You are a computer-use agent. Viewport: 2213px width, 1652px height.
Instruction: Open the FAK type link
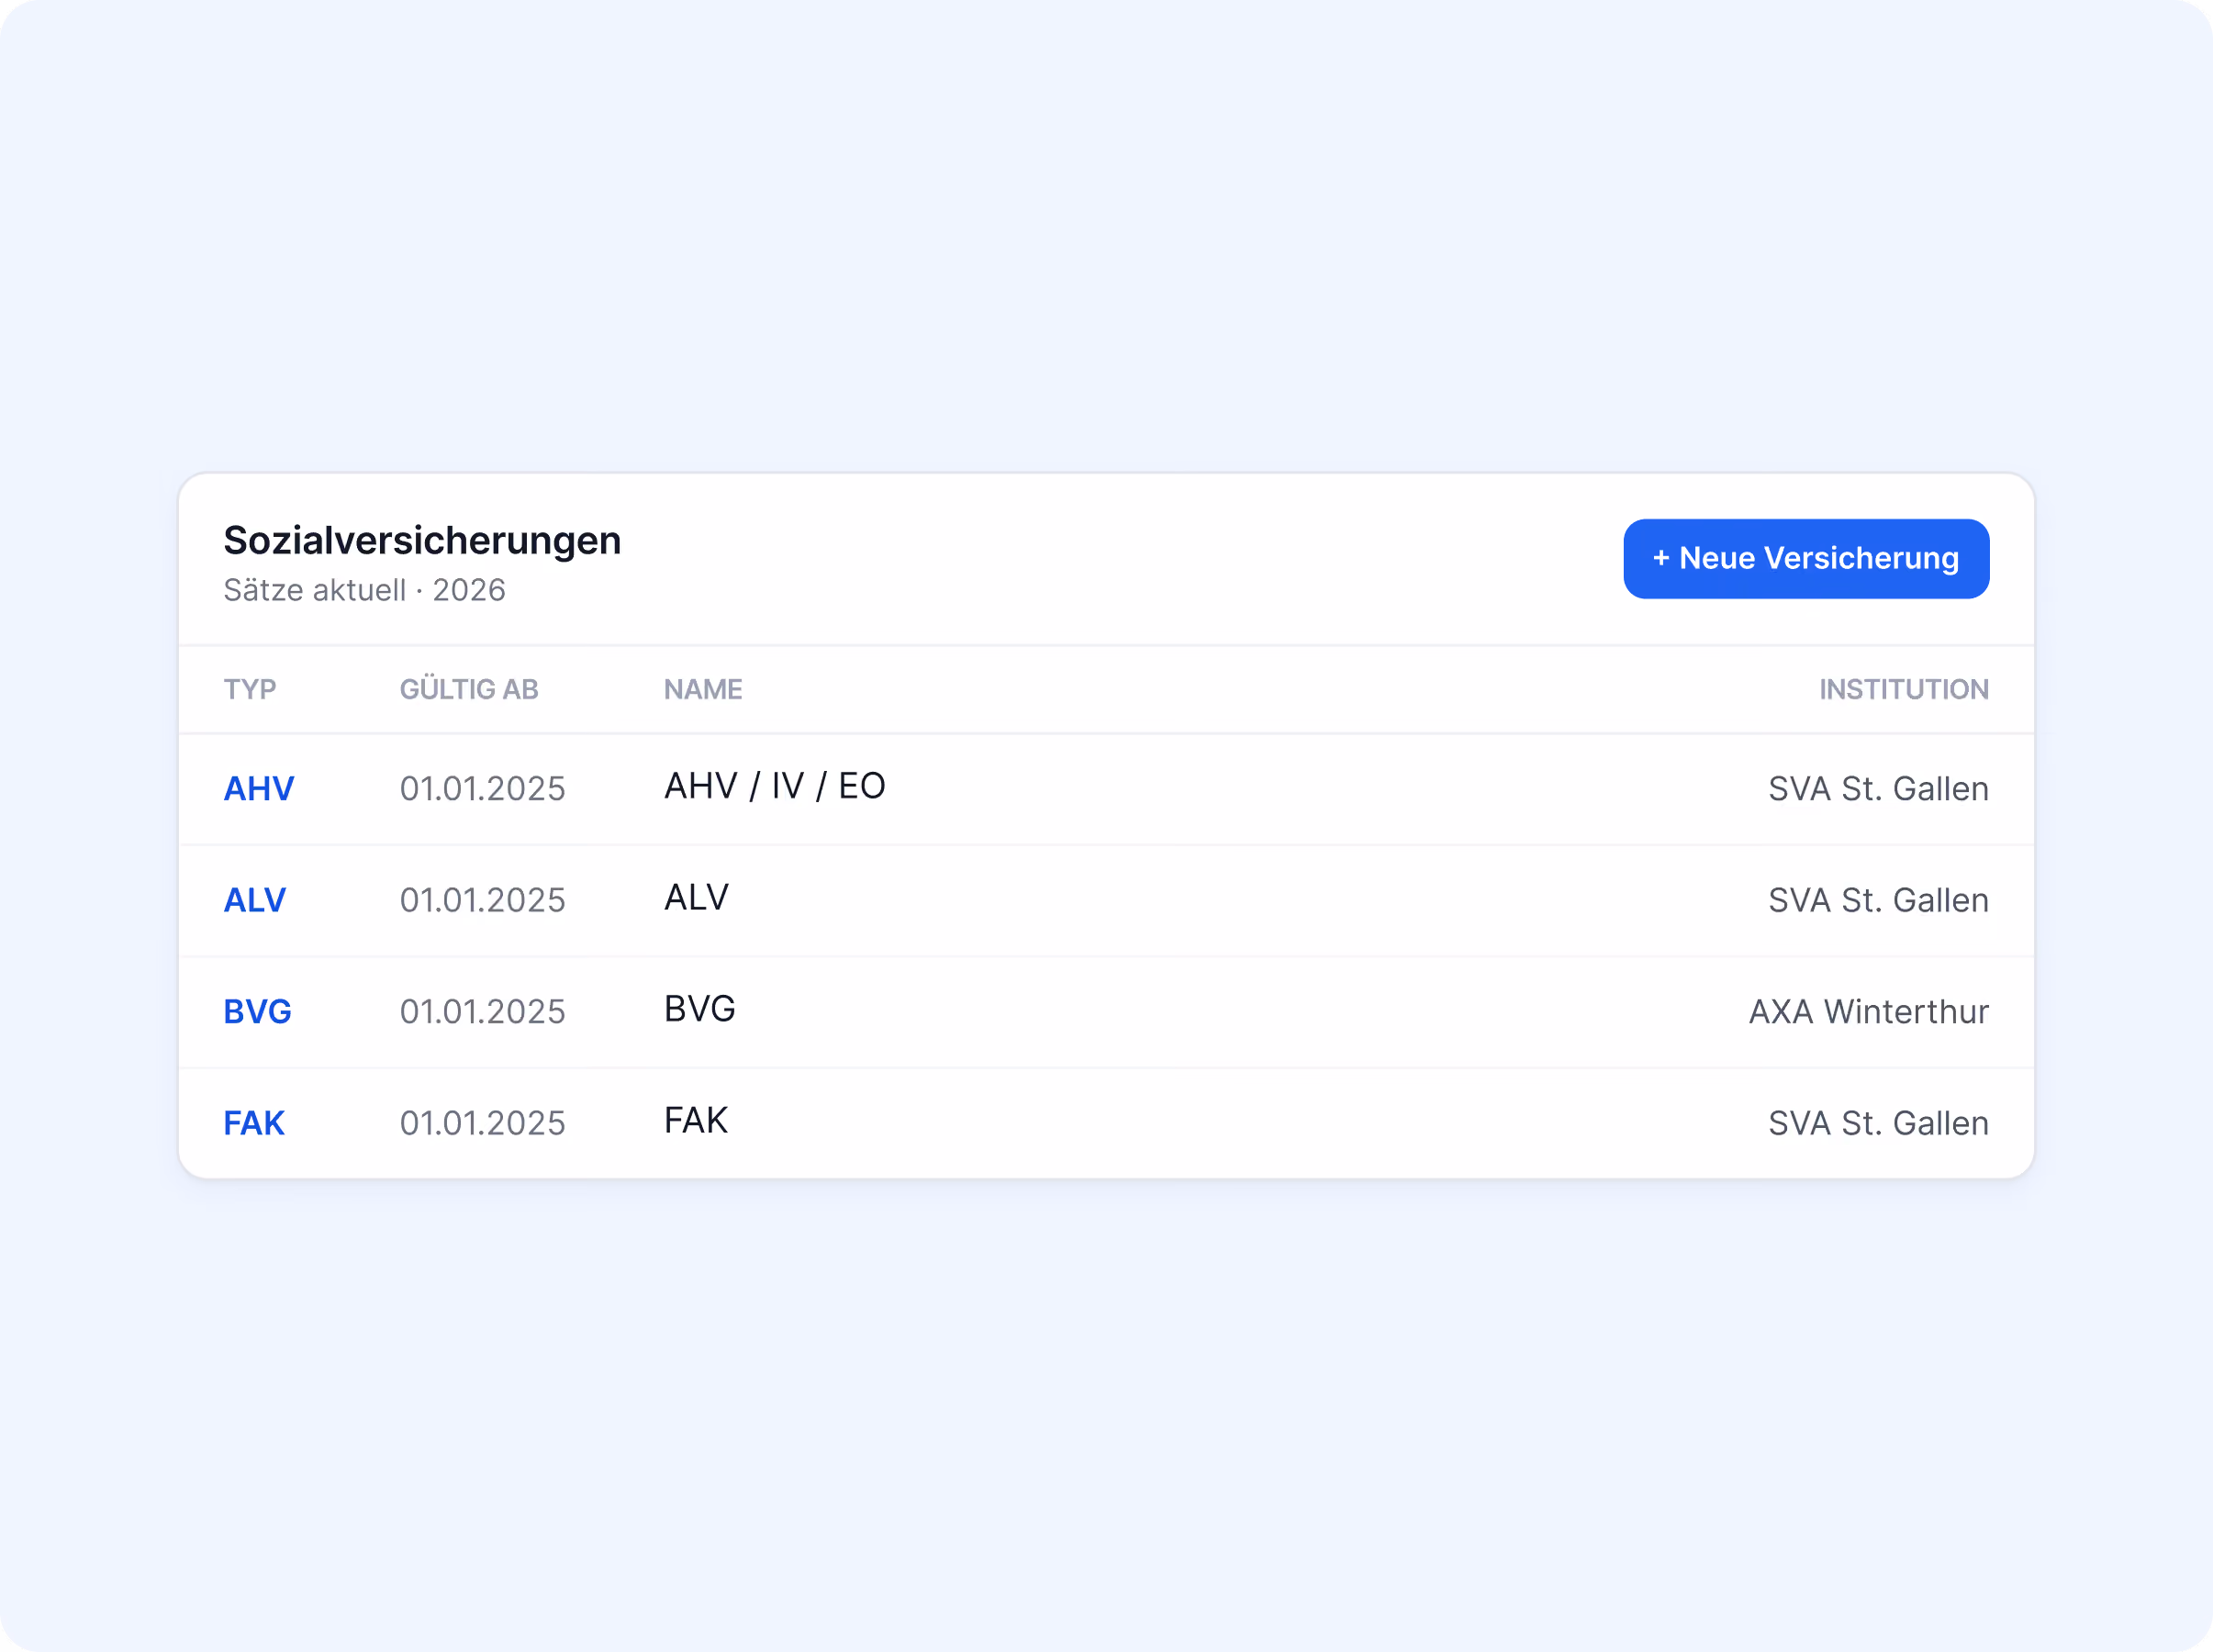(254, 1123)
